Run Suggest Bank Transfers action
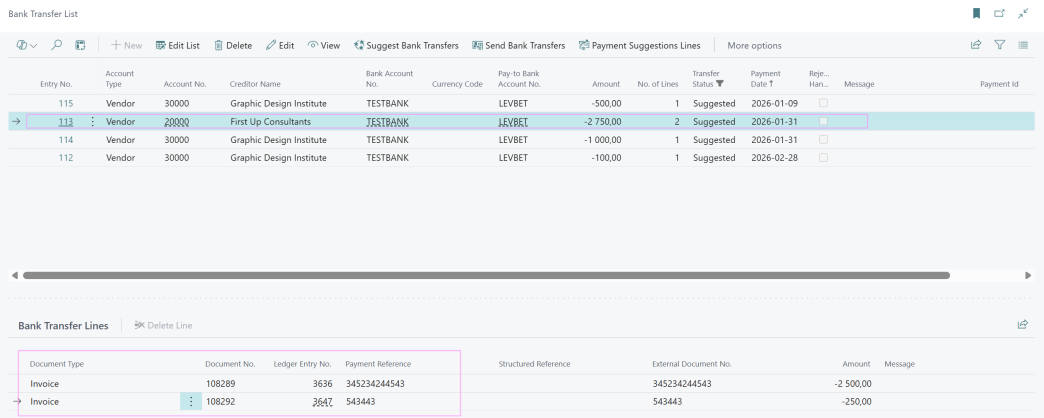Viewport: 1044px width, 418px height. [407, 45]
